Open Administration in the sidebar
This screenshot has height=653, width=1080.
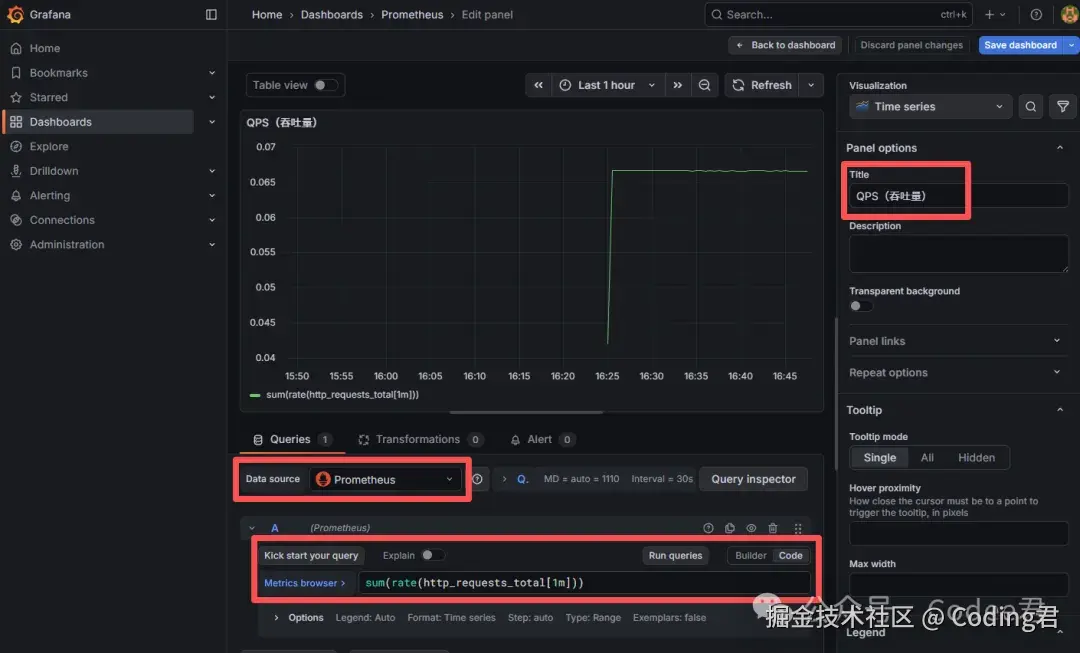coord(67,245)
